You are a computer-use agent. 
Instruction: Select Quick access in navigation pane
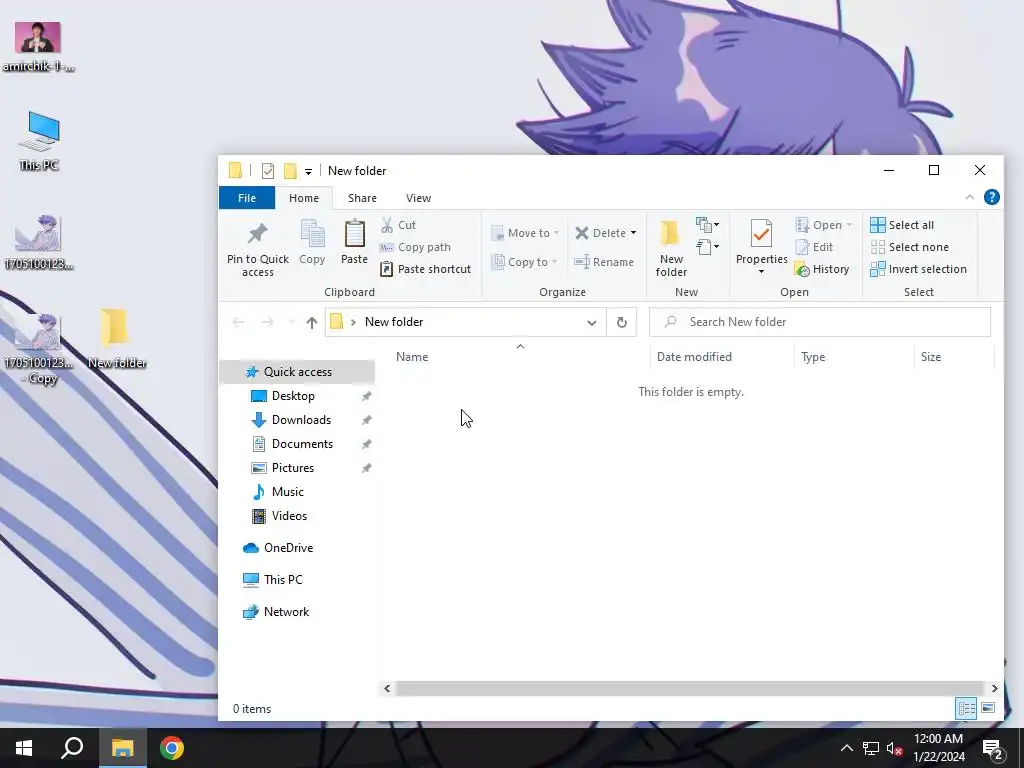coord(297,372)
